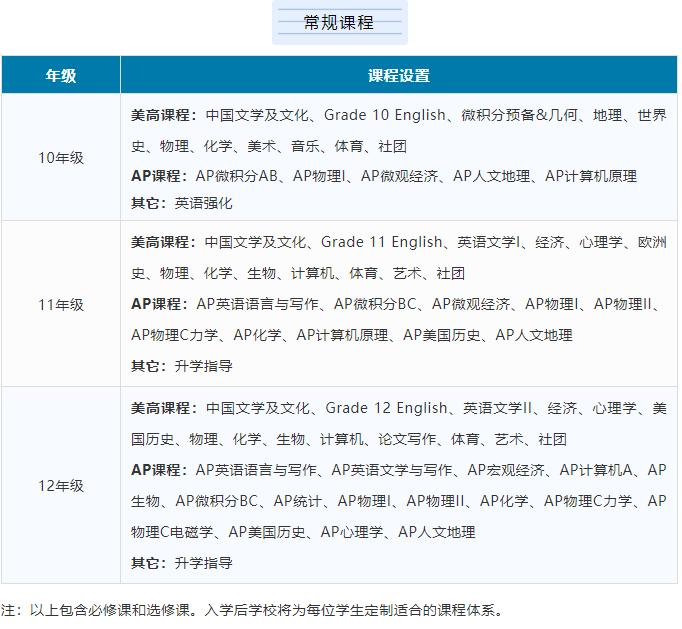Click the footnote starting with 注：以上包含必修课
The image size is (682, 629).
click(252, 609)
